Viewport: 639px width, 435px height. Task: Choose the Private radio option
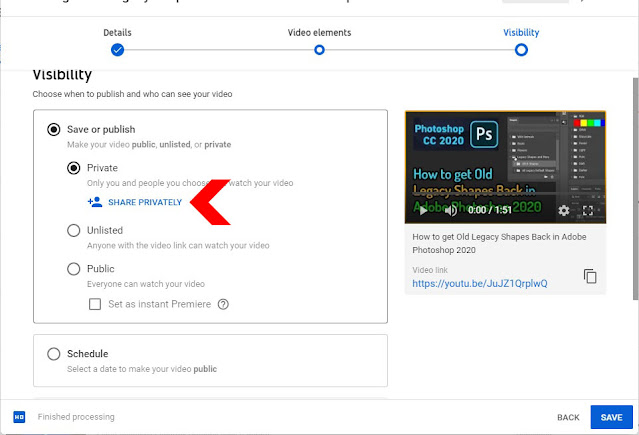tap(73, 168)
